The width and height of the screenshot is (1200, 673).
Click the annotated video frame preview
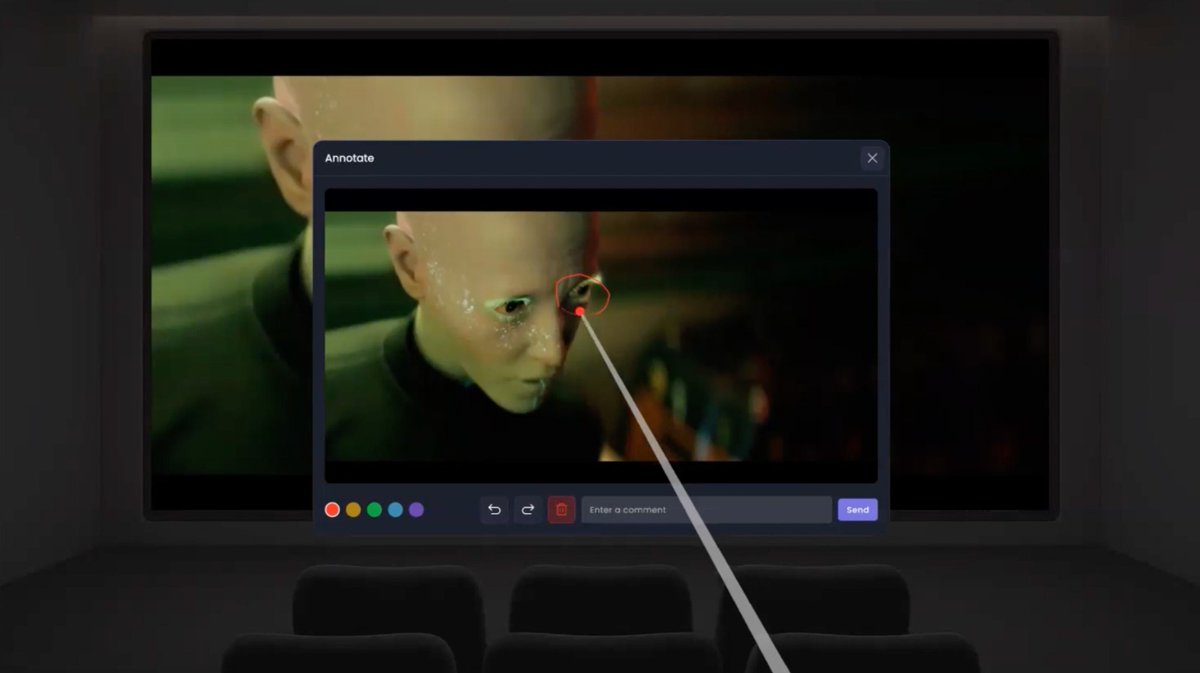click(x=601, y=336)
